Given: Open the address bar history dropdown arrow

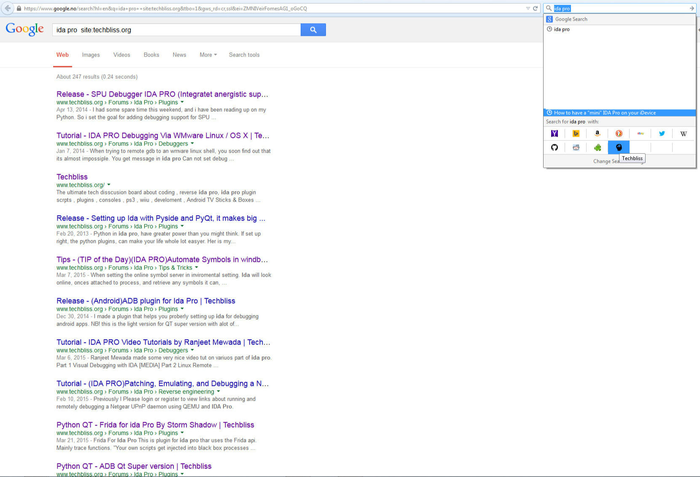Looking at the screenshot, I should [x=528, y=8].
